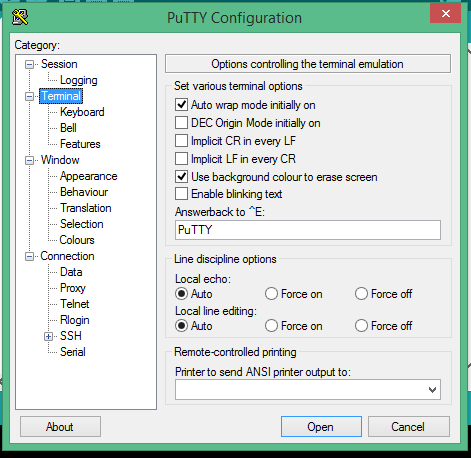471x458 pixels.
Task: Click the About button
Action: click(60, 427)
